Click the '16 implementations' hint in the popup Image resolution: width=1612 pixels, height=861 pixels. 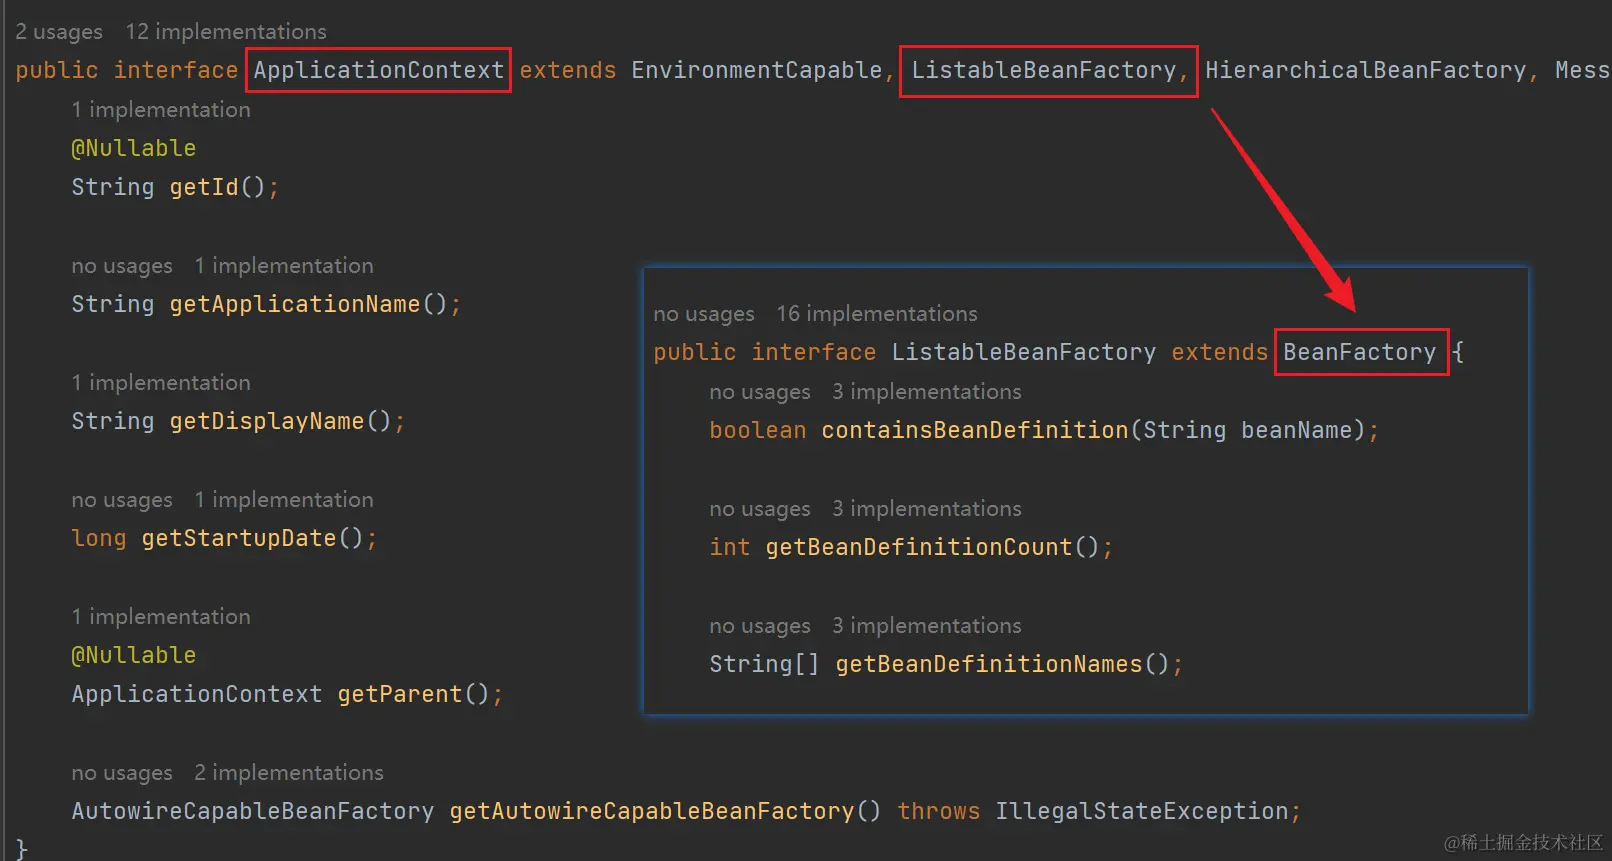coord(877,314)
